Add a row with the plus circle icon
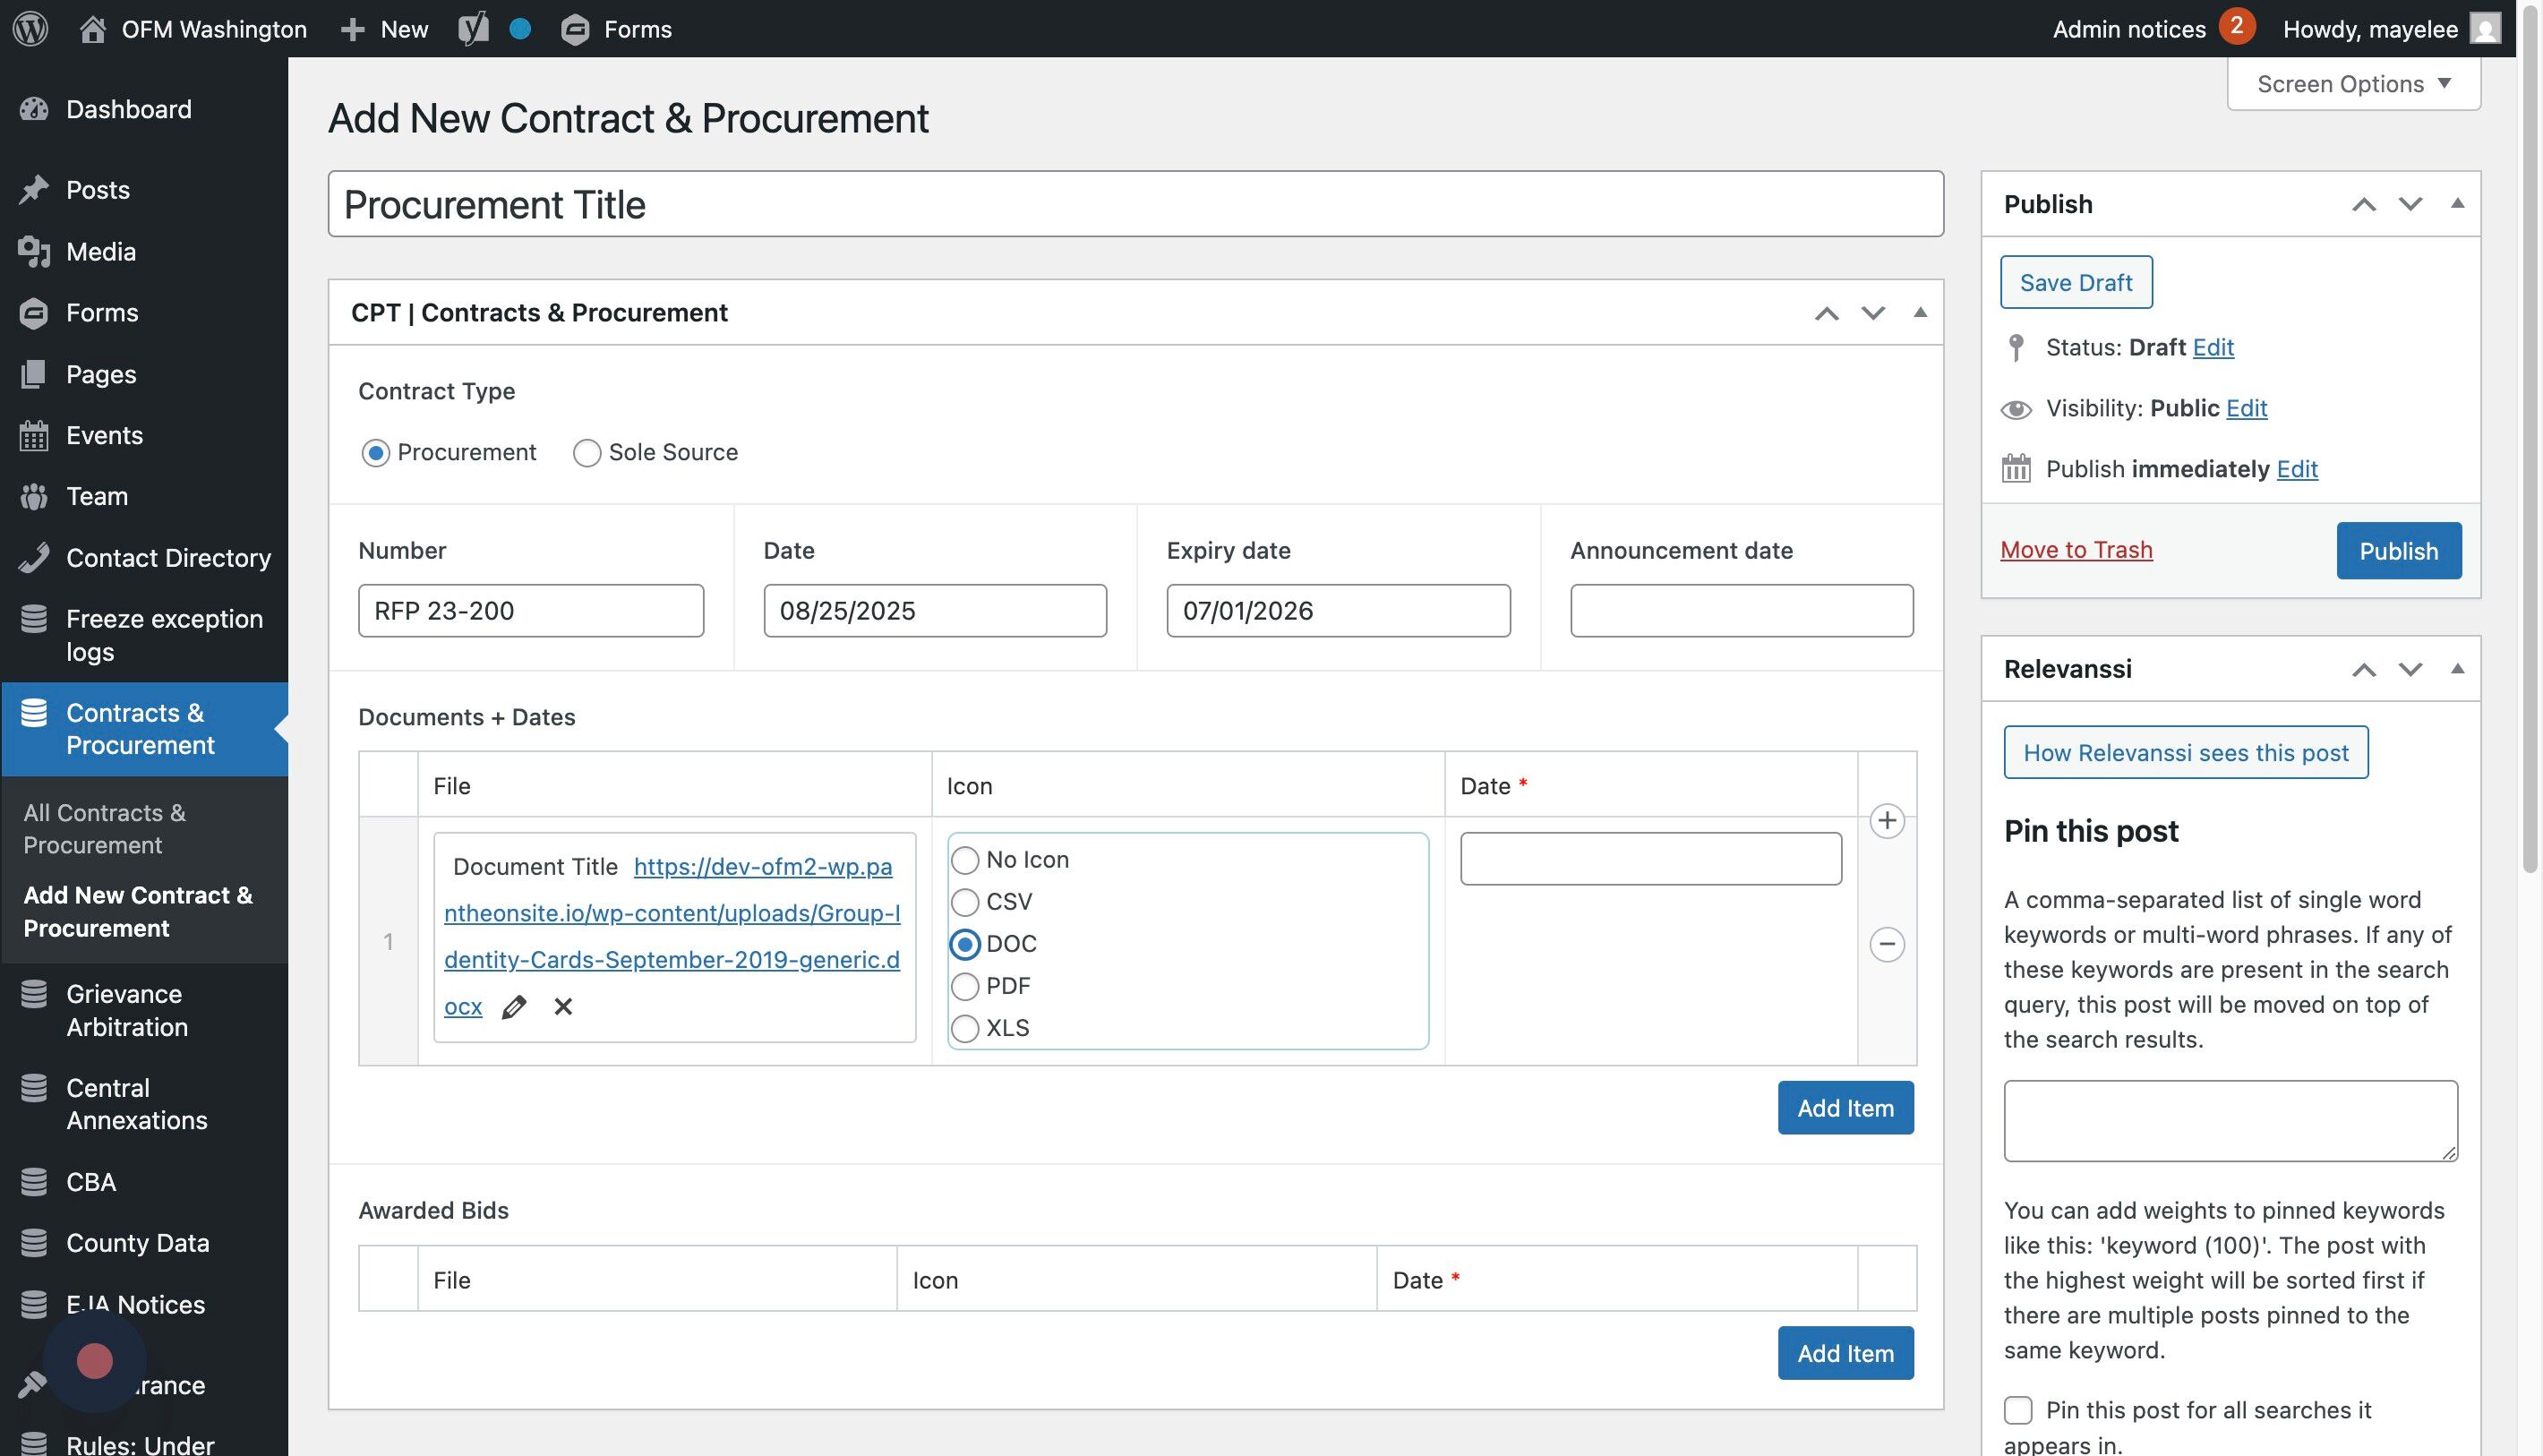This screenshot has height=1456, width=2543. pyautogui.click(x=1886, y=821)
